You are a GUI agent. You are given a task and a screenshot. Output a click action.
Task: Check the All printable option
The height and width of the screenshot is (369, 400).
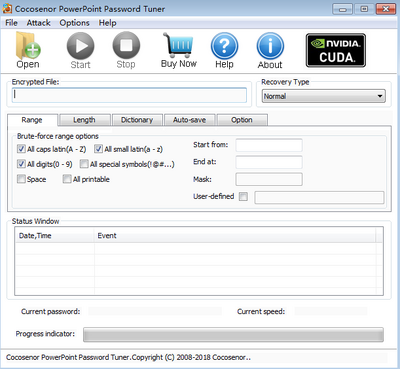pyautogui.click(x=67, y=179)
